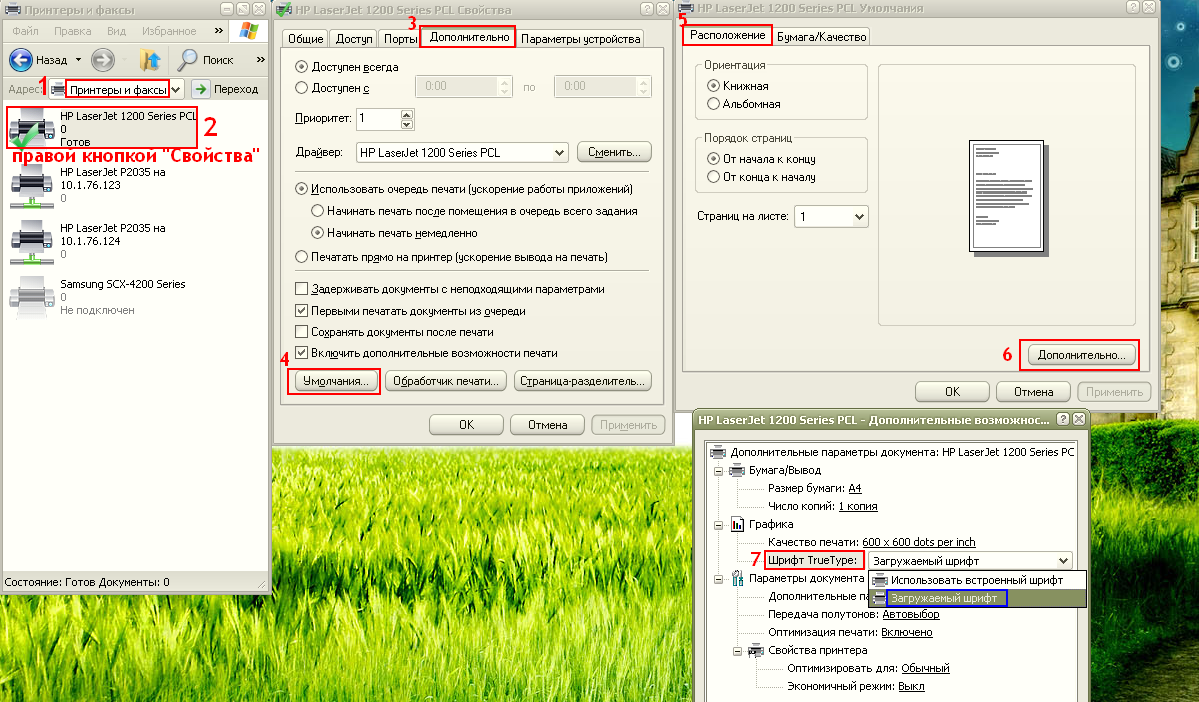The height and width of the screenshot is (702, 1199).
Task: Select the Samsung SCX-4200 Series printer icon
Action: pyautogui.click(x=30, y=297)
